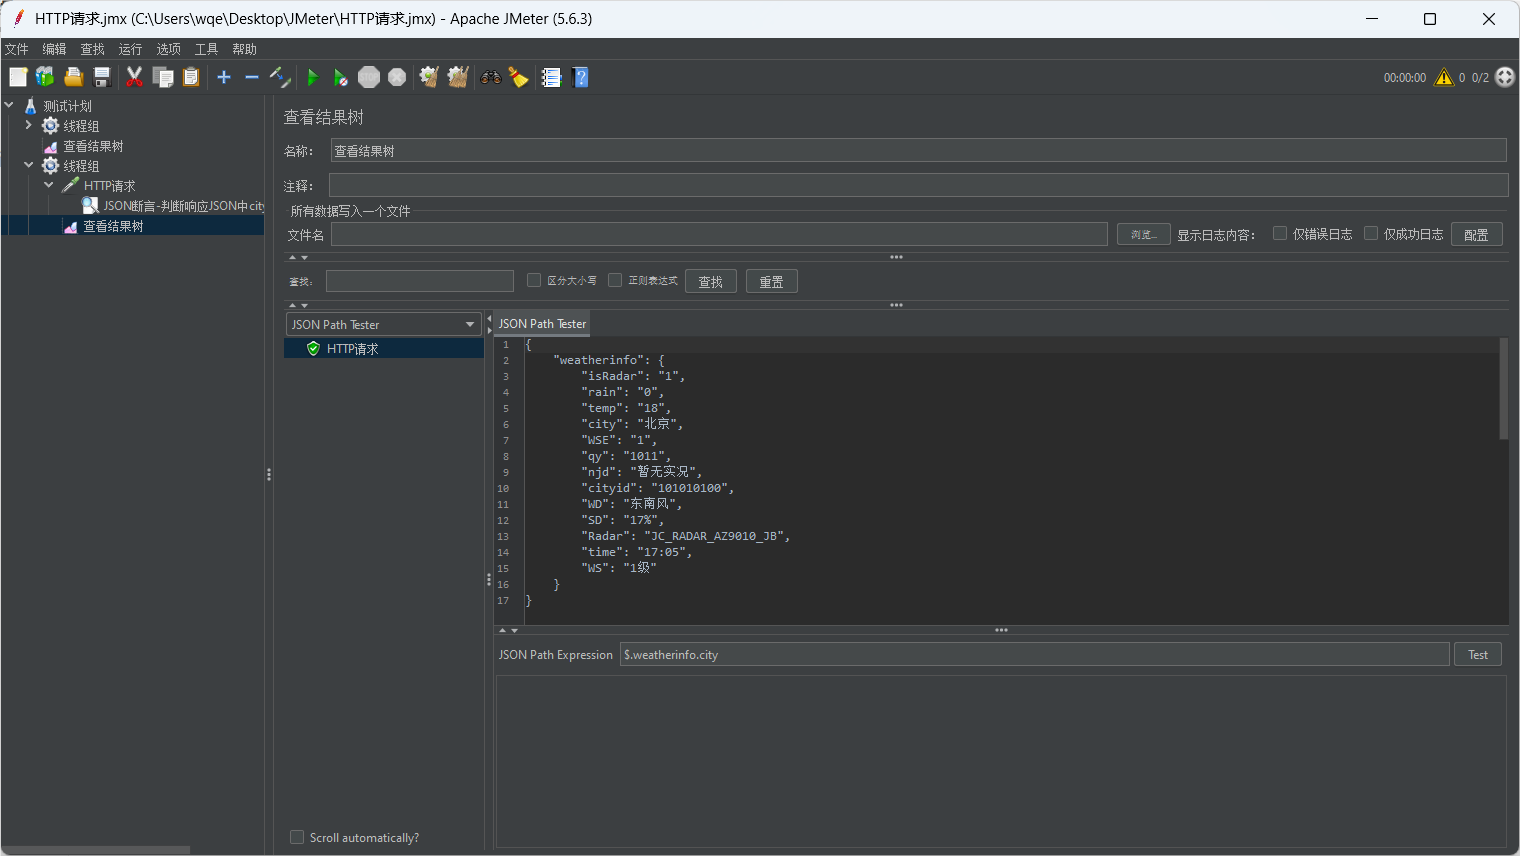Create a new test plan via New icon
Viewport: 1520px width, 856px height.
point(18,77)
